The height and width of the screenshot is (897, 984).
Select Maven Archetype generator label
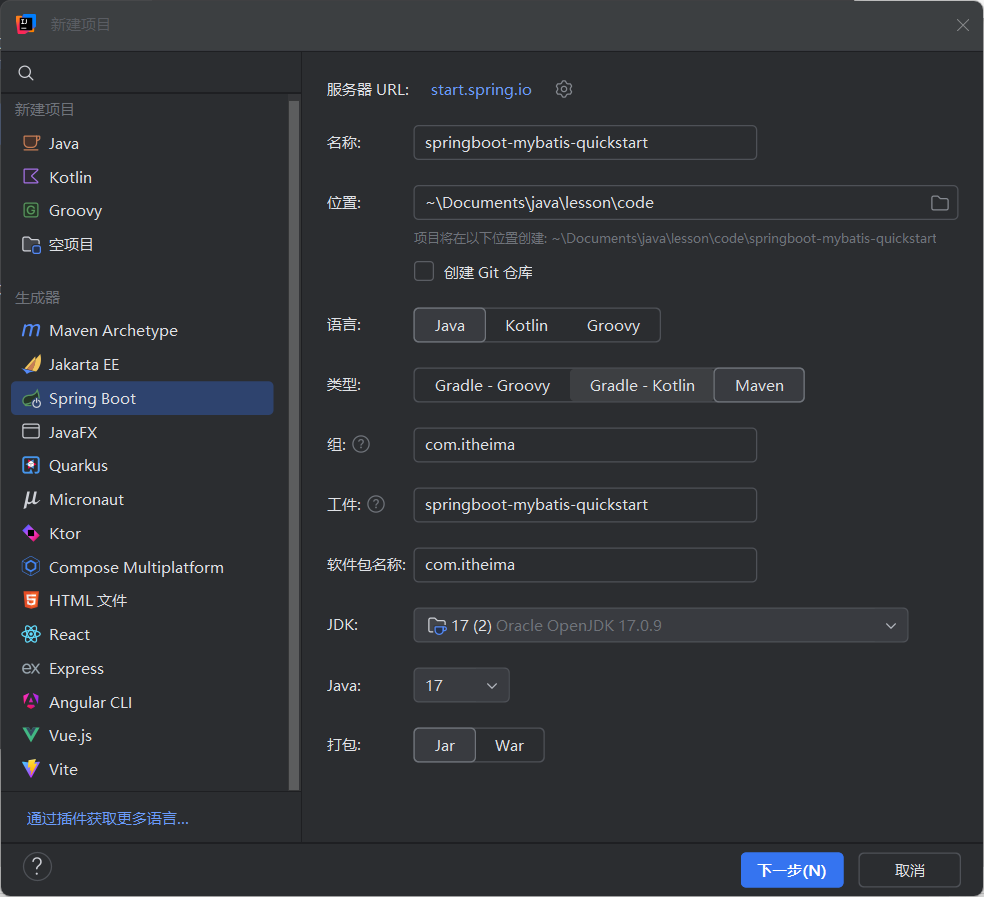[113, 330]
